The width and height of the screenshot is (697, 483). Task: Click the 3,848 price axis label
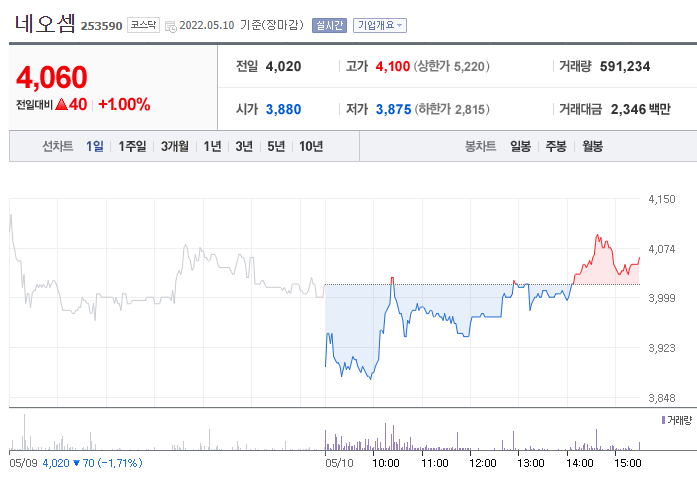661,398
